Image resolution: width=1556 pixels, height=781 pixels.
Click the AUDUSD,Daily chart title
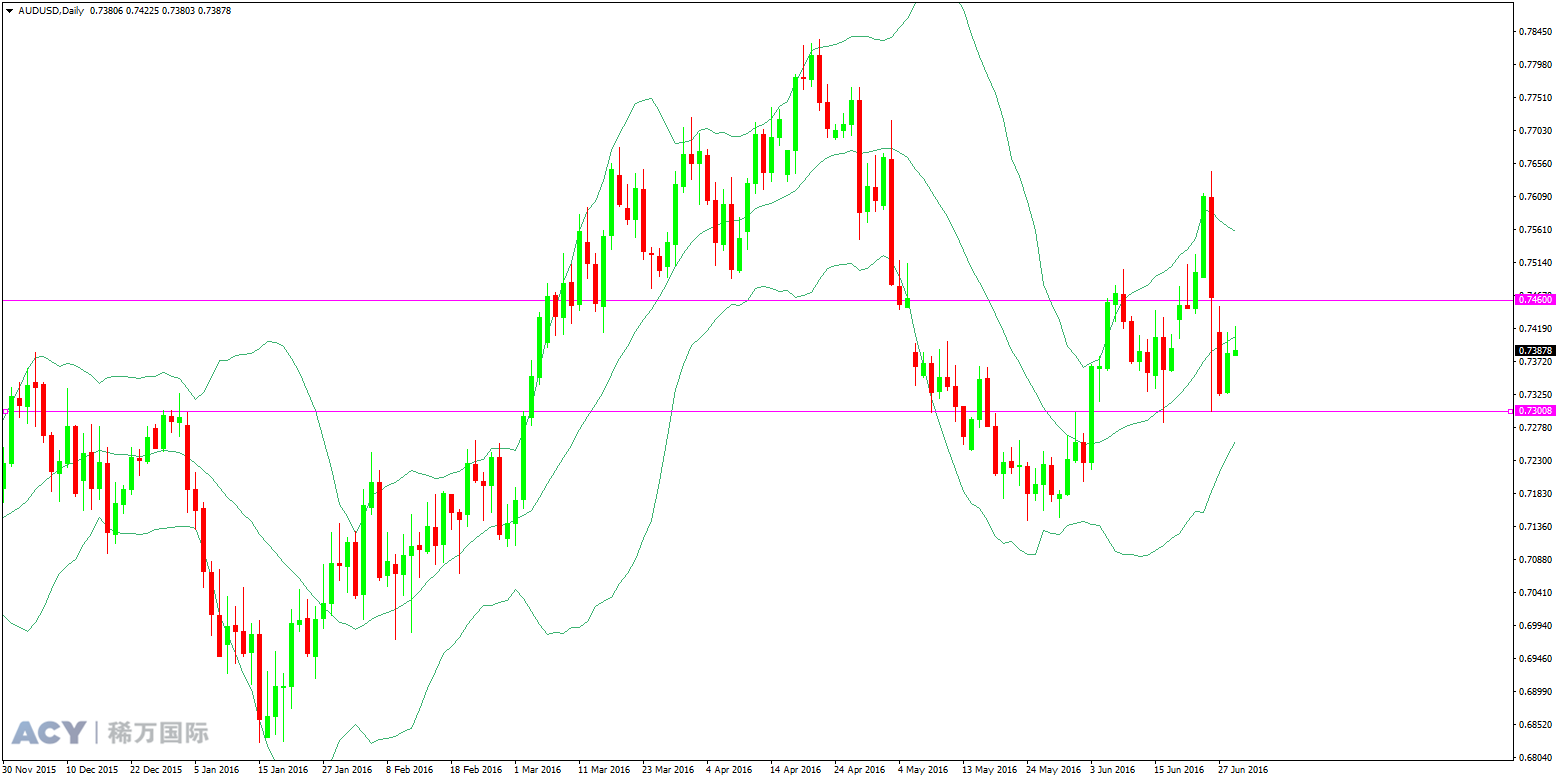click(x=51, y=10)
